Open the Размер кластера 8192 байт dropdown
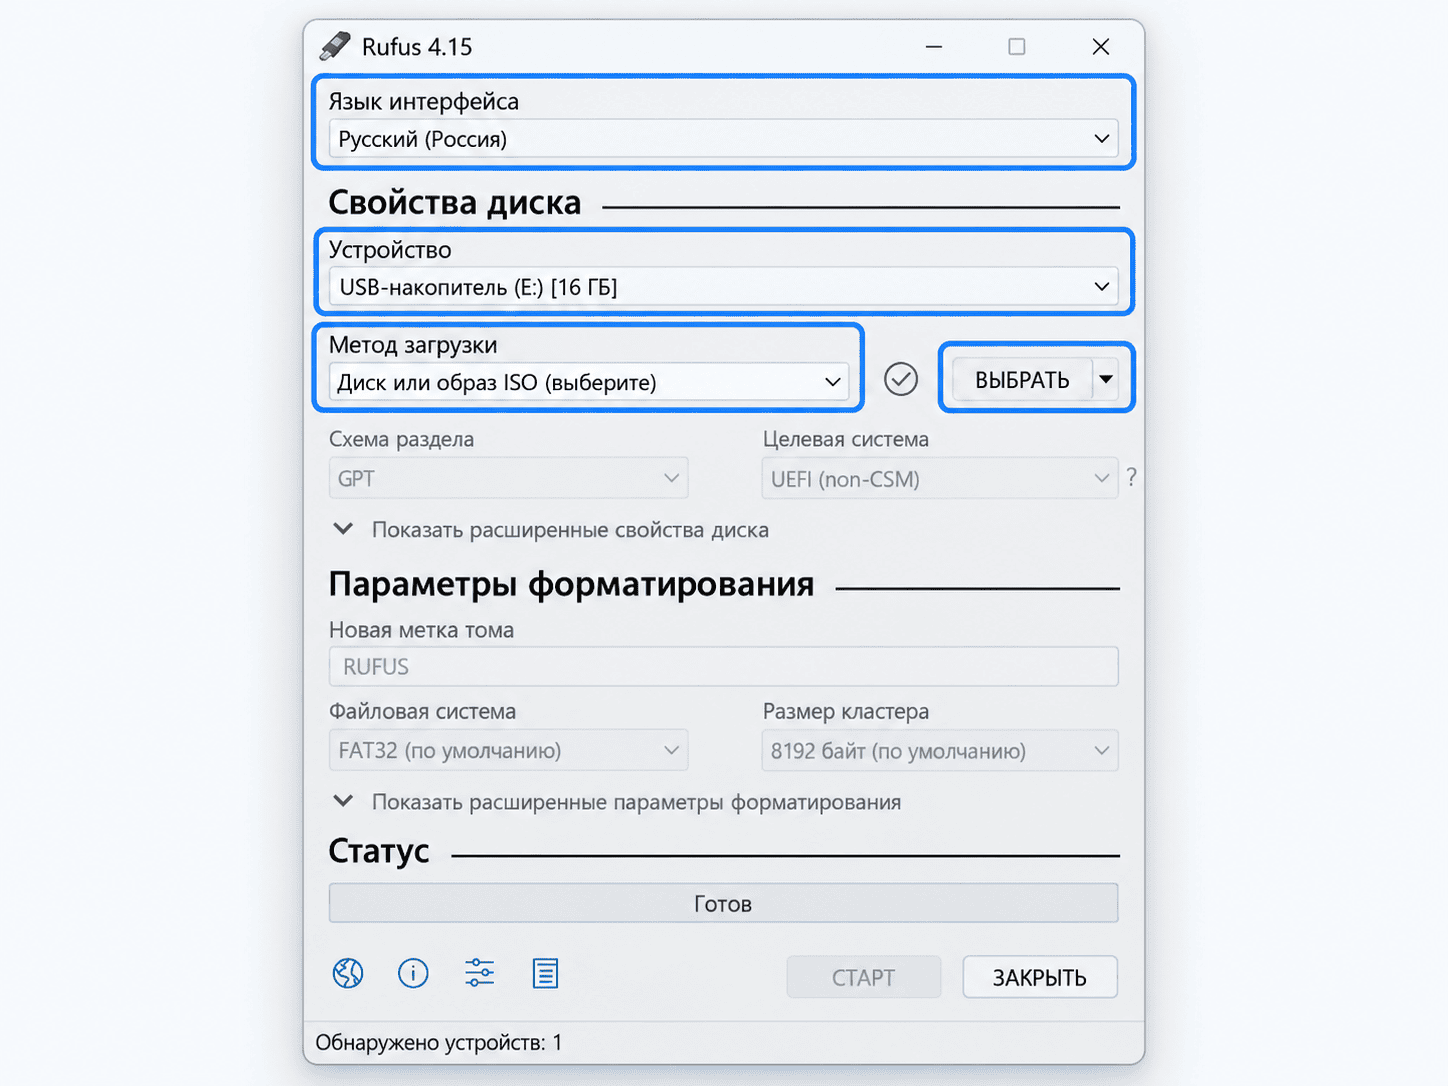Screen dimensions: 1448x1086 coord(940,750)
